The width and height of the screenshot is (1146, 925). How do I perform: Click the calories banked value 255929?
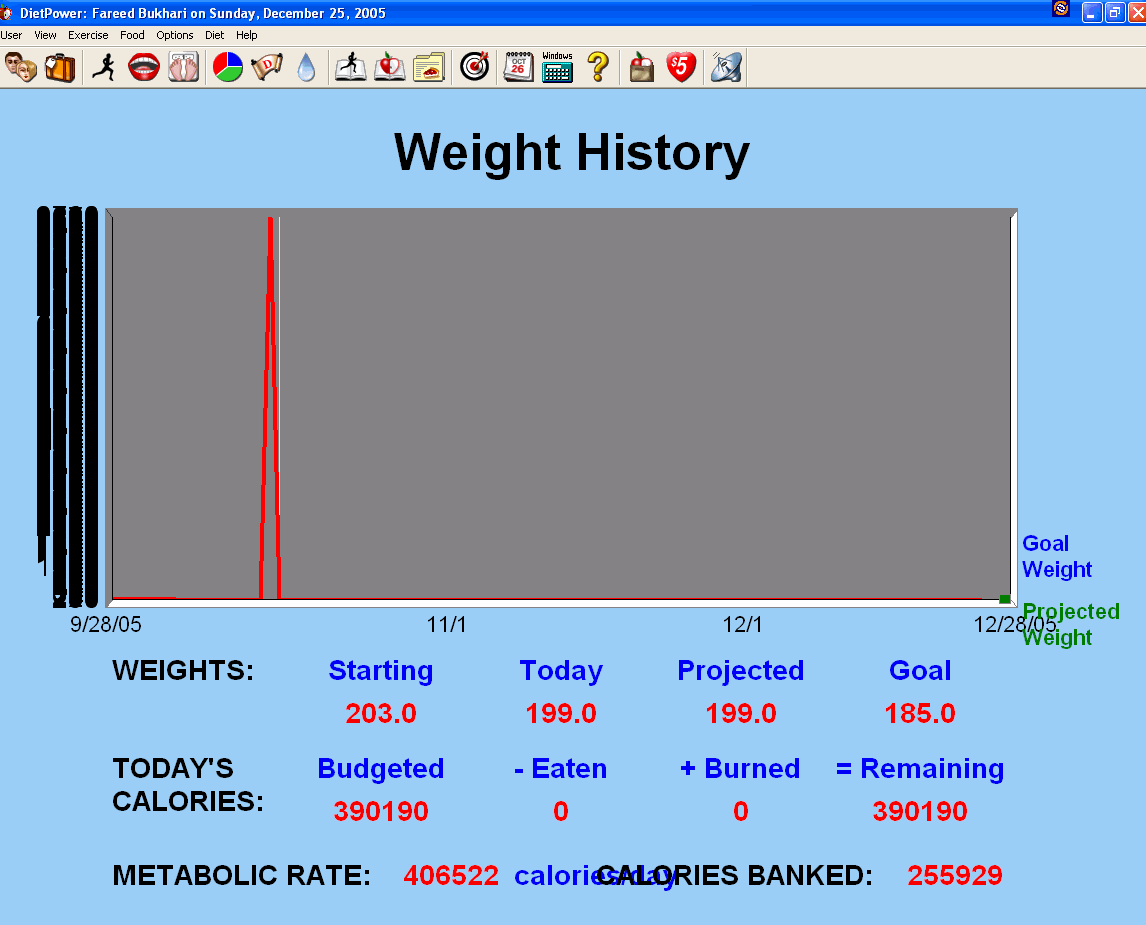click(x=955, y=875)
